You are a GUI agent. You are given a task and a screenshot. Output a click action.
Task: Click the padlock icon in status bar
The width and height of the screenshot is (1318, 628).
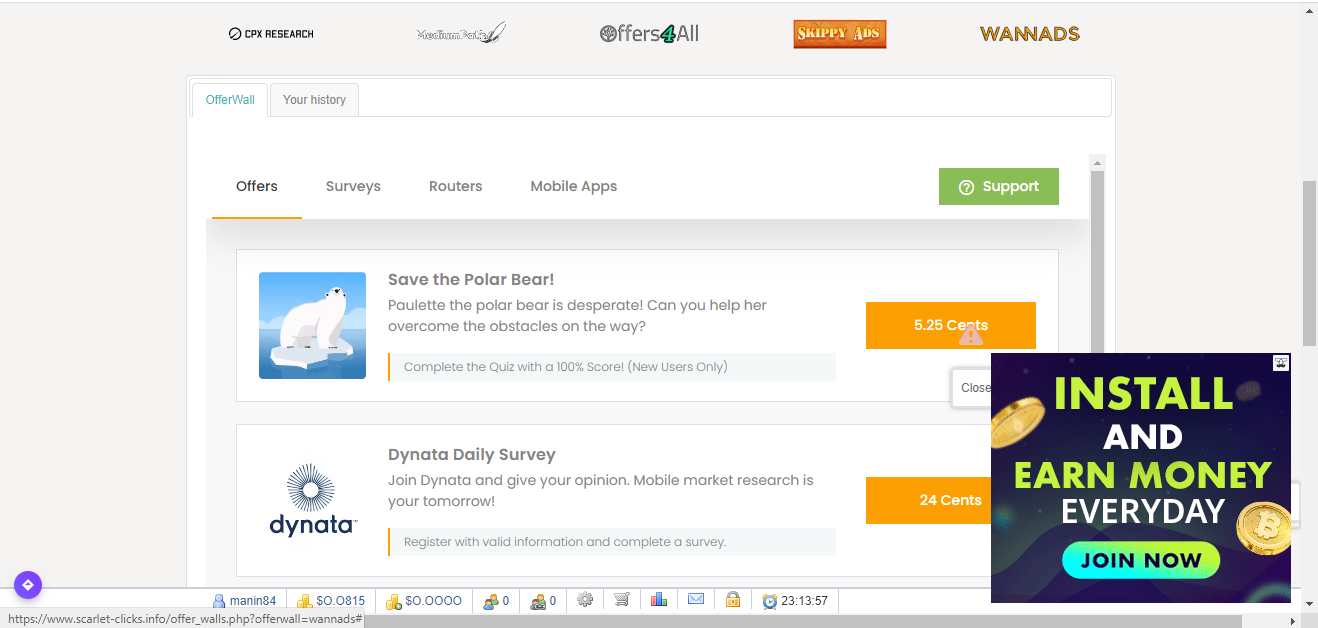(x=733, y=600)
